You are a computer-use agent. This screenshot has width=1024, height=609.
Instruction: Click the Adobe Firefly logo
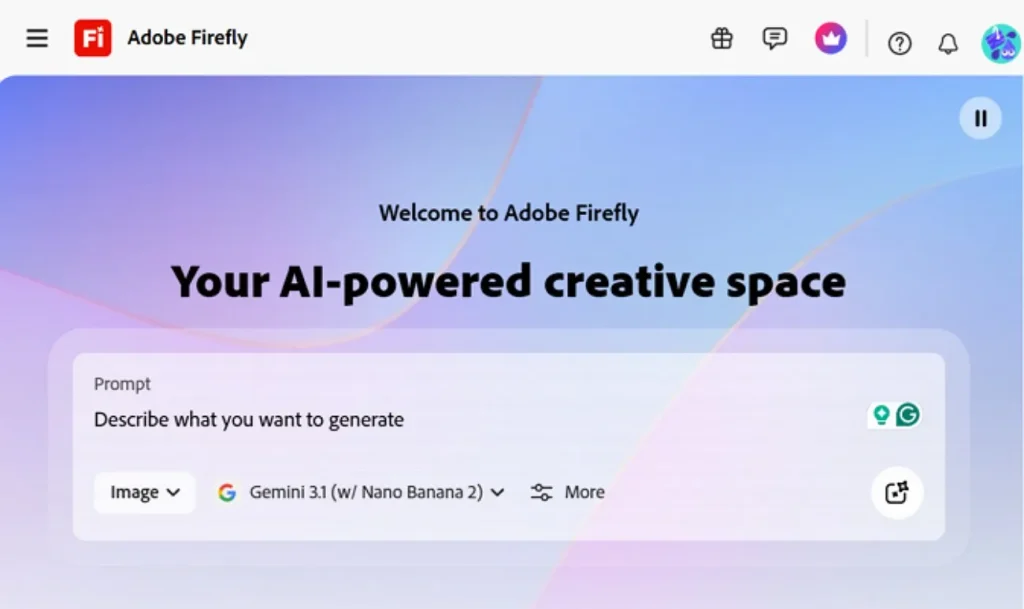(x=92, y=38)
